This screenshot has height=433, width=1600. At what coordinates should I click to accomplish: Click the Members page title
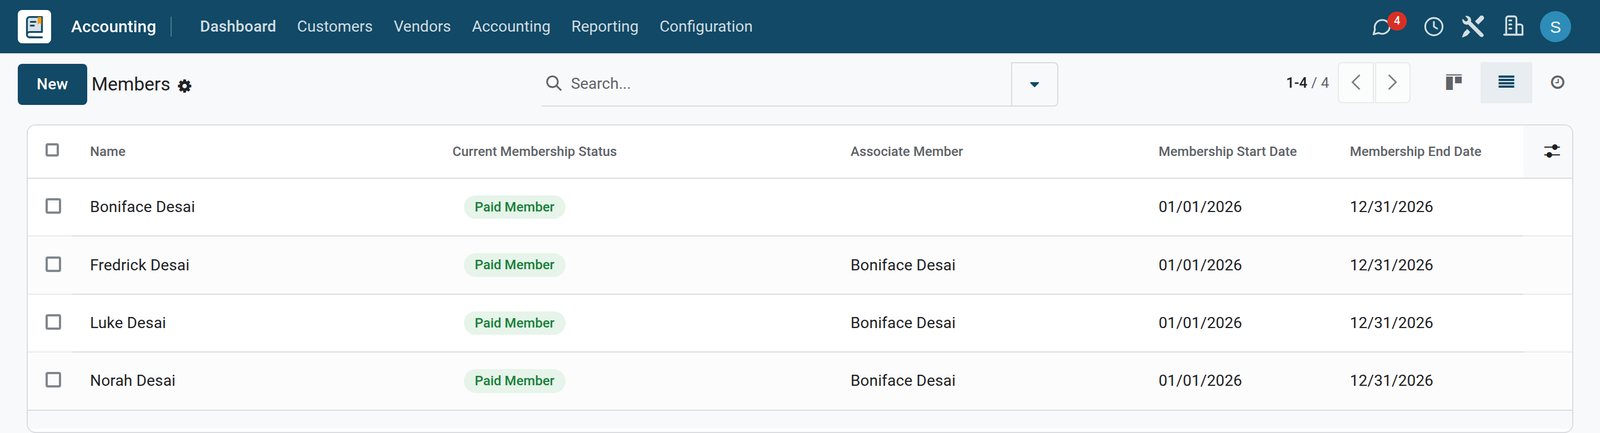[x=131, y=84]
